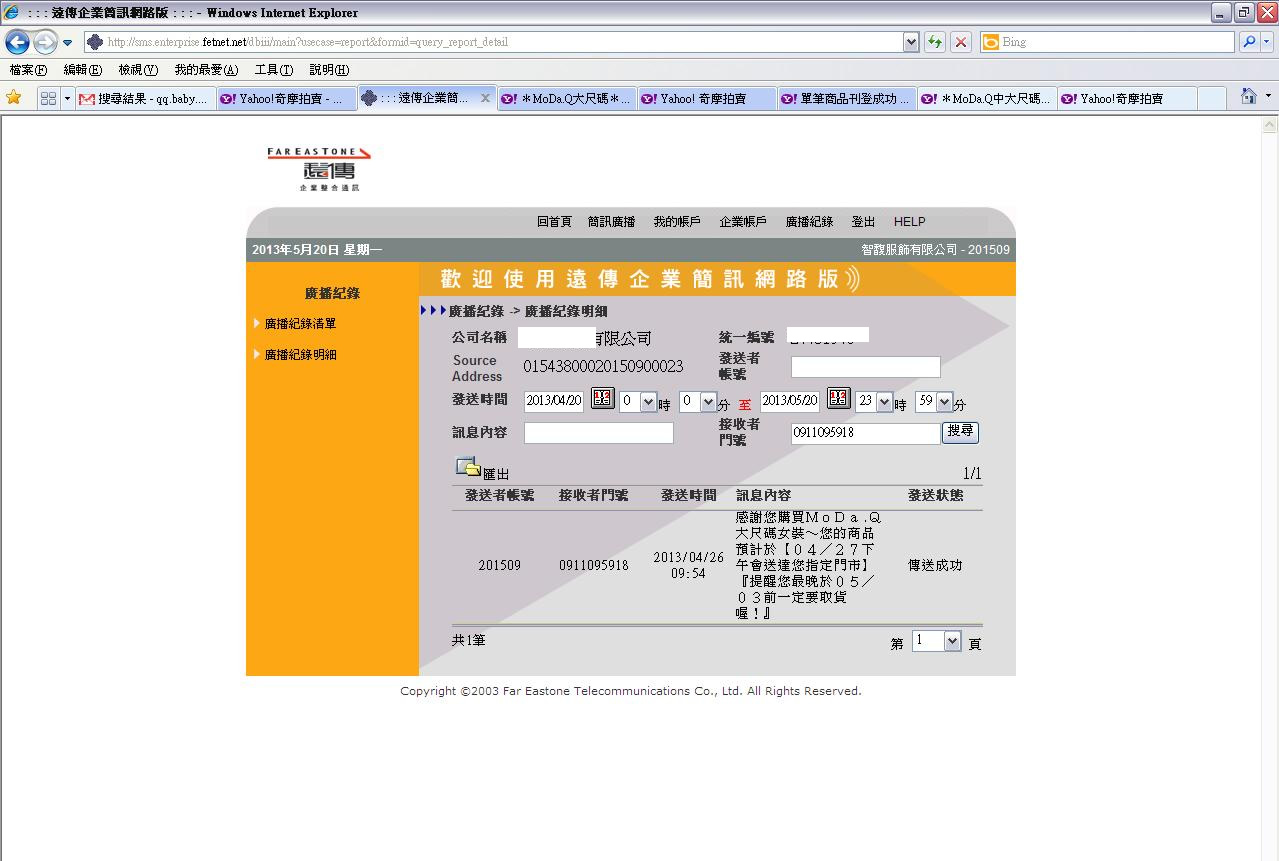Open start date calendar picker icon
This screenshot has height=861, width=1279.
point(602,399)
